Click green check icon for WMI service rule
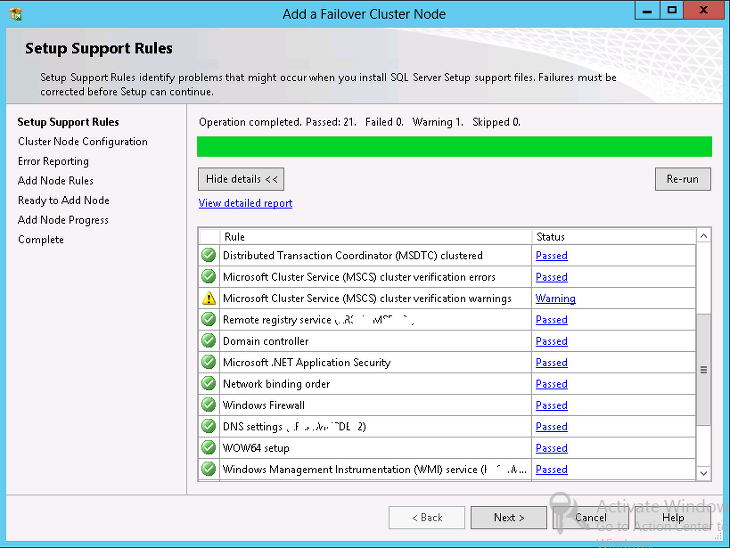 click(x=209, y=469)
